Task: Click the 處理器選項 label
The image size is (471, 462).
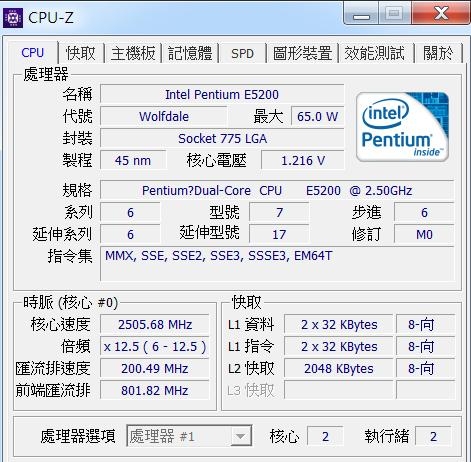Action: tap(78, 436)
